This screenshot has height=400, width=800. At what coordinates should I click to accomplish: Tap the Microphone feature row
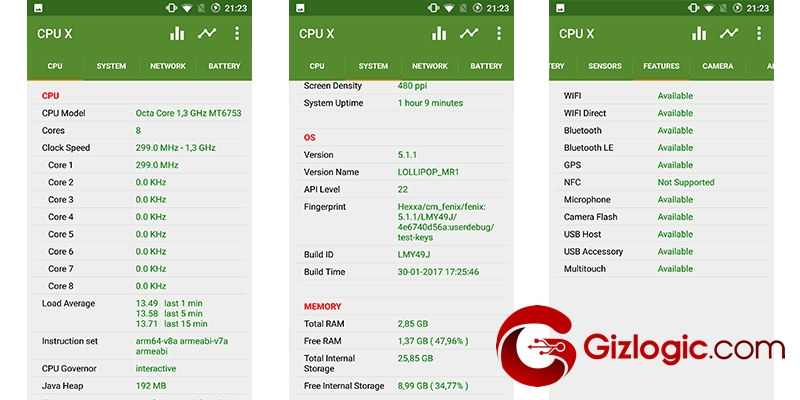point(661,200)
